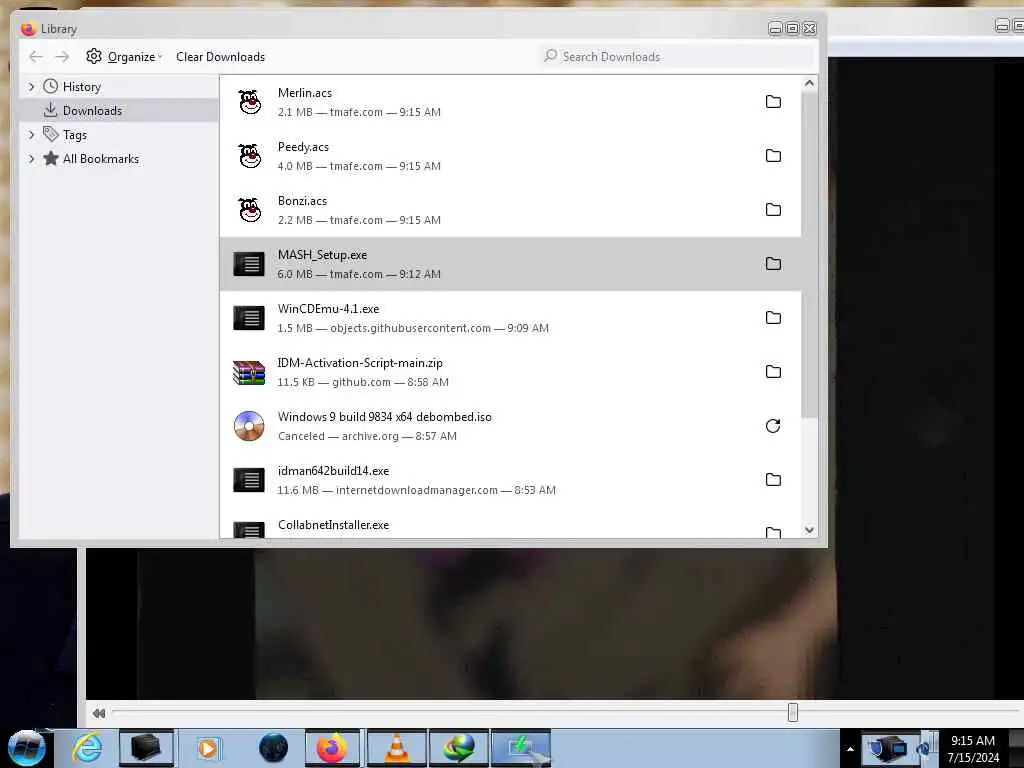The width and height of the screenshot is (1024, 768).
Task: Click the scroll down arrow of downloads list
Action: click(x=809, y=530)
